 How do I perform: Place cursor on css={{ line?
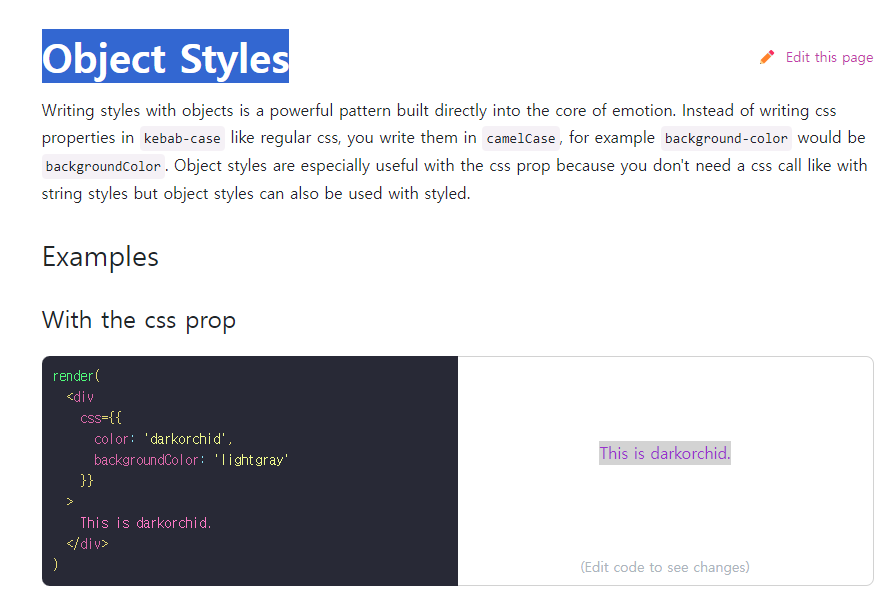pyautogui.click(x=101, y=418)
